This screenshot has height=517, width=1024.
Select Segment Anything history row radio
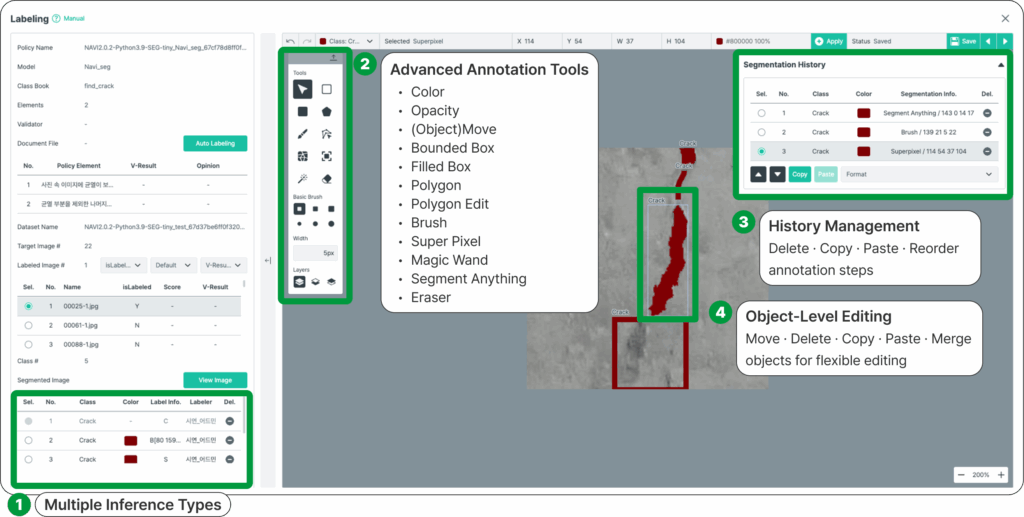(762, 113)
